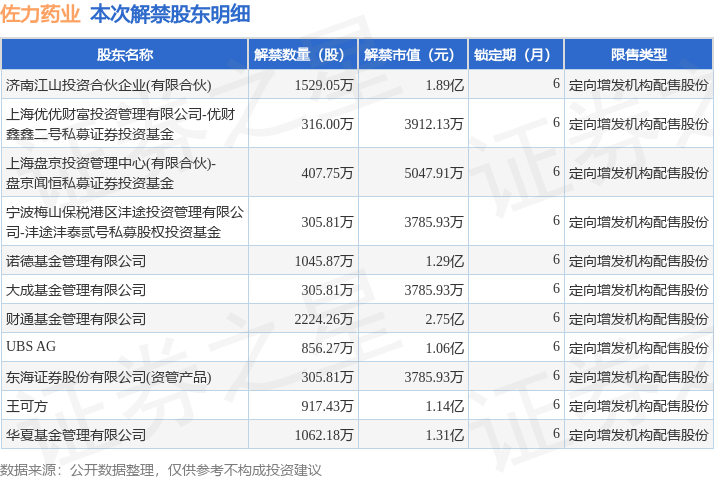Click shareholder 上海盘京投资管理中心 fund name
This screenshot has width=714, height=479.
[111, 173]
